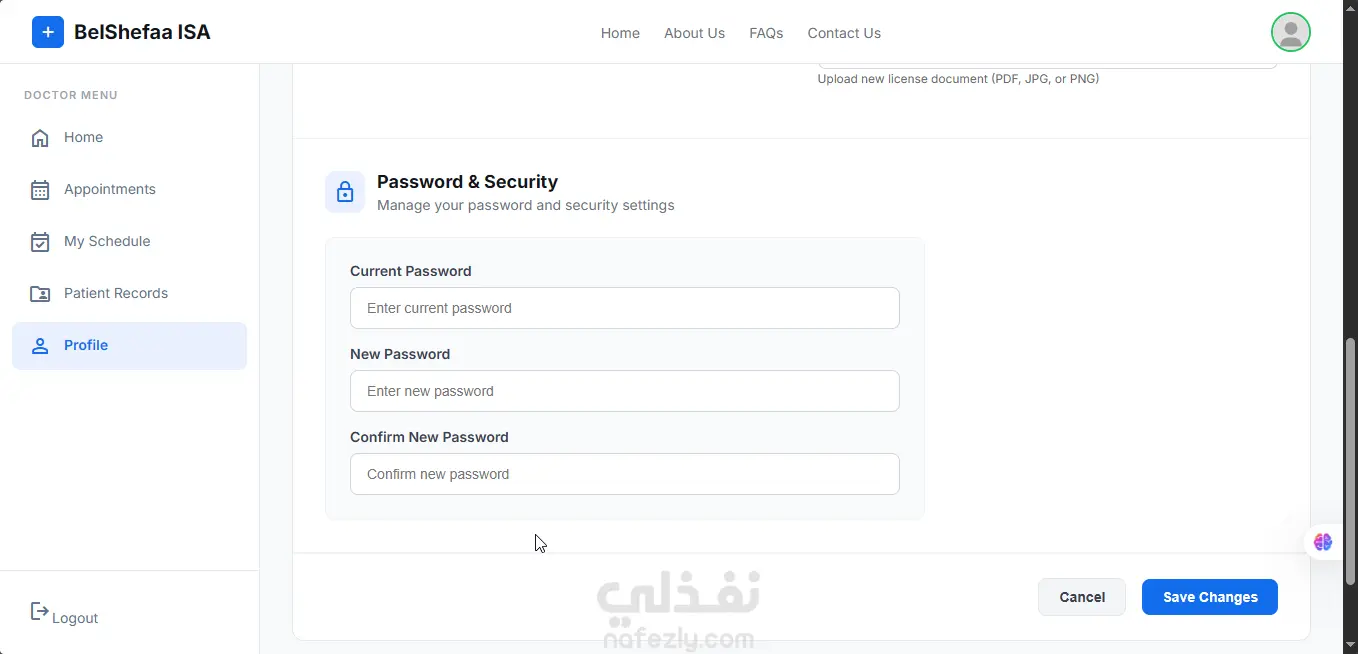1358x654 pixels.
Task: Click the Patient Records folder icon
Action: pyautogui.click(x=40, y=294)
